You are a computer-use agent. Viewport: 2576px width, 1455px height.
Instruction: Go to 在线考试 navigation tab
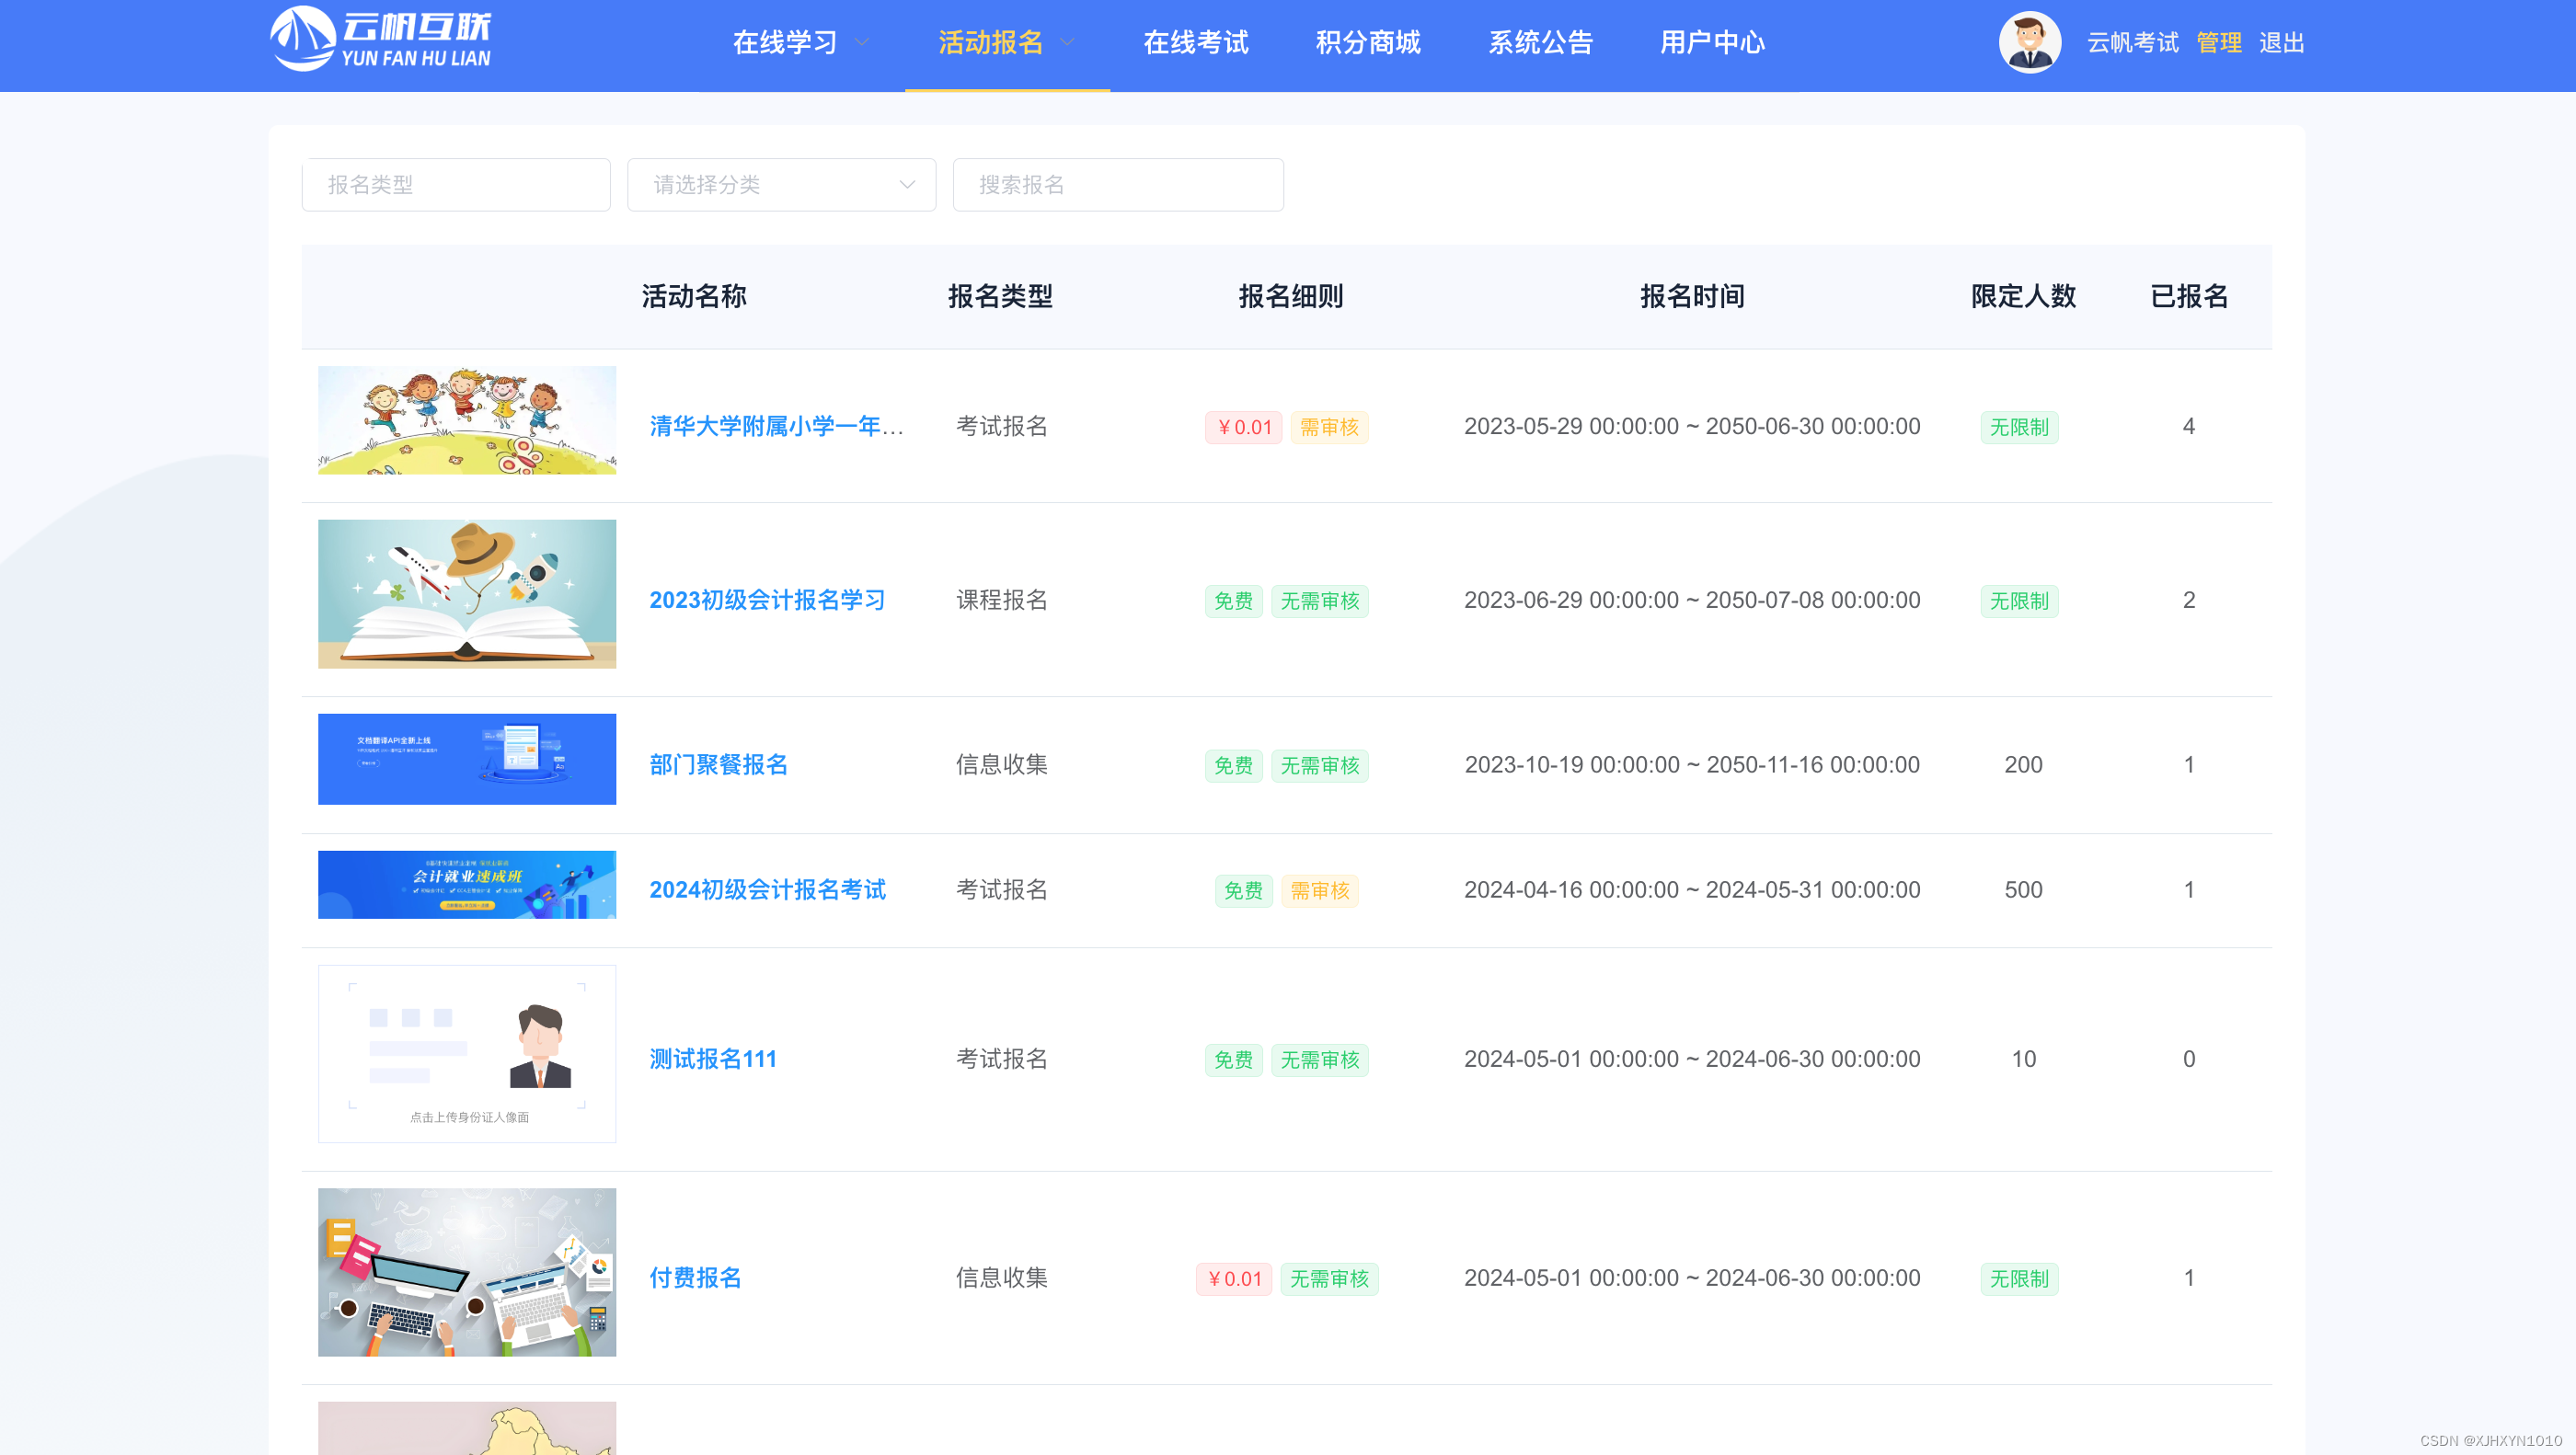1196,42
